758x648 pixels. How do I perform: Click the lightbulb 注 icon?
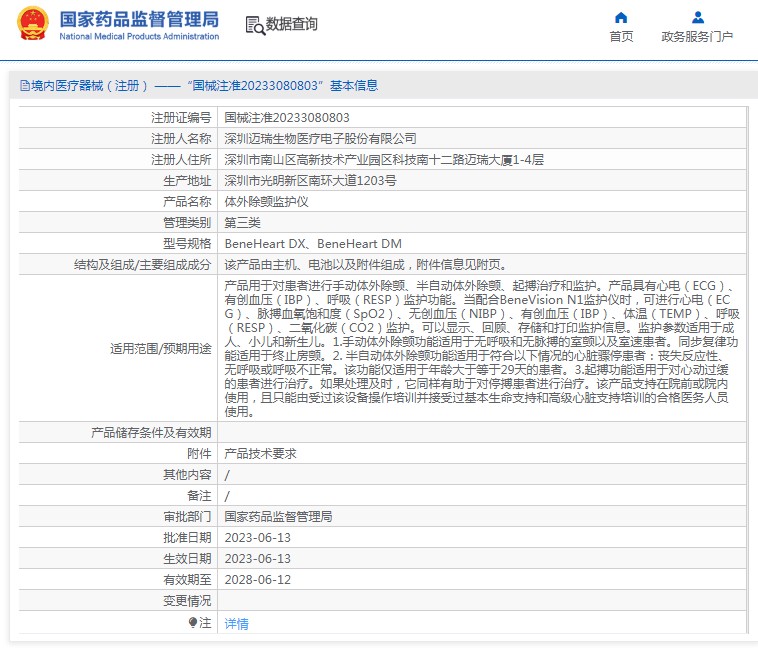(193, 622)
